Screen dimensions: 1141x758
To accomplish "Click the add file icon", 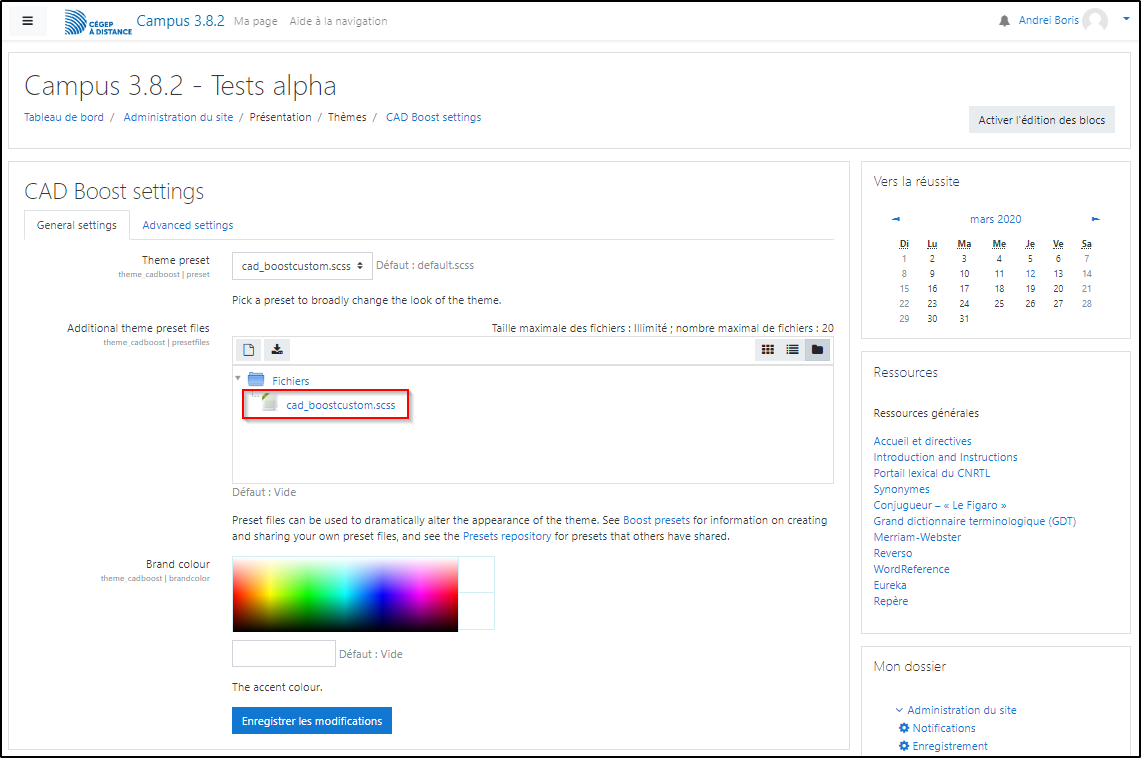I will pyautogui.click(x=249, y=349).
